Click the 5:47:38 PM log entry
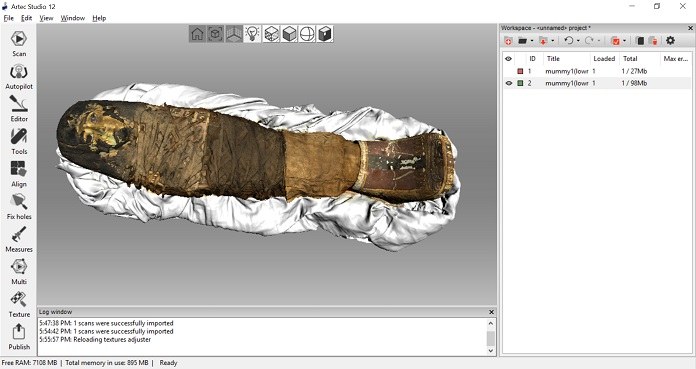This screenshot has height=369, width=696. click(106, 323)
